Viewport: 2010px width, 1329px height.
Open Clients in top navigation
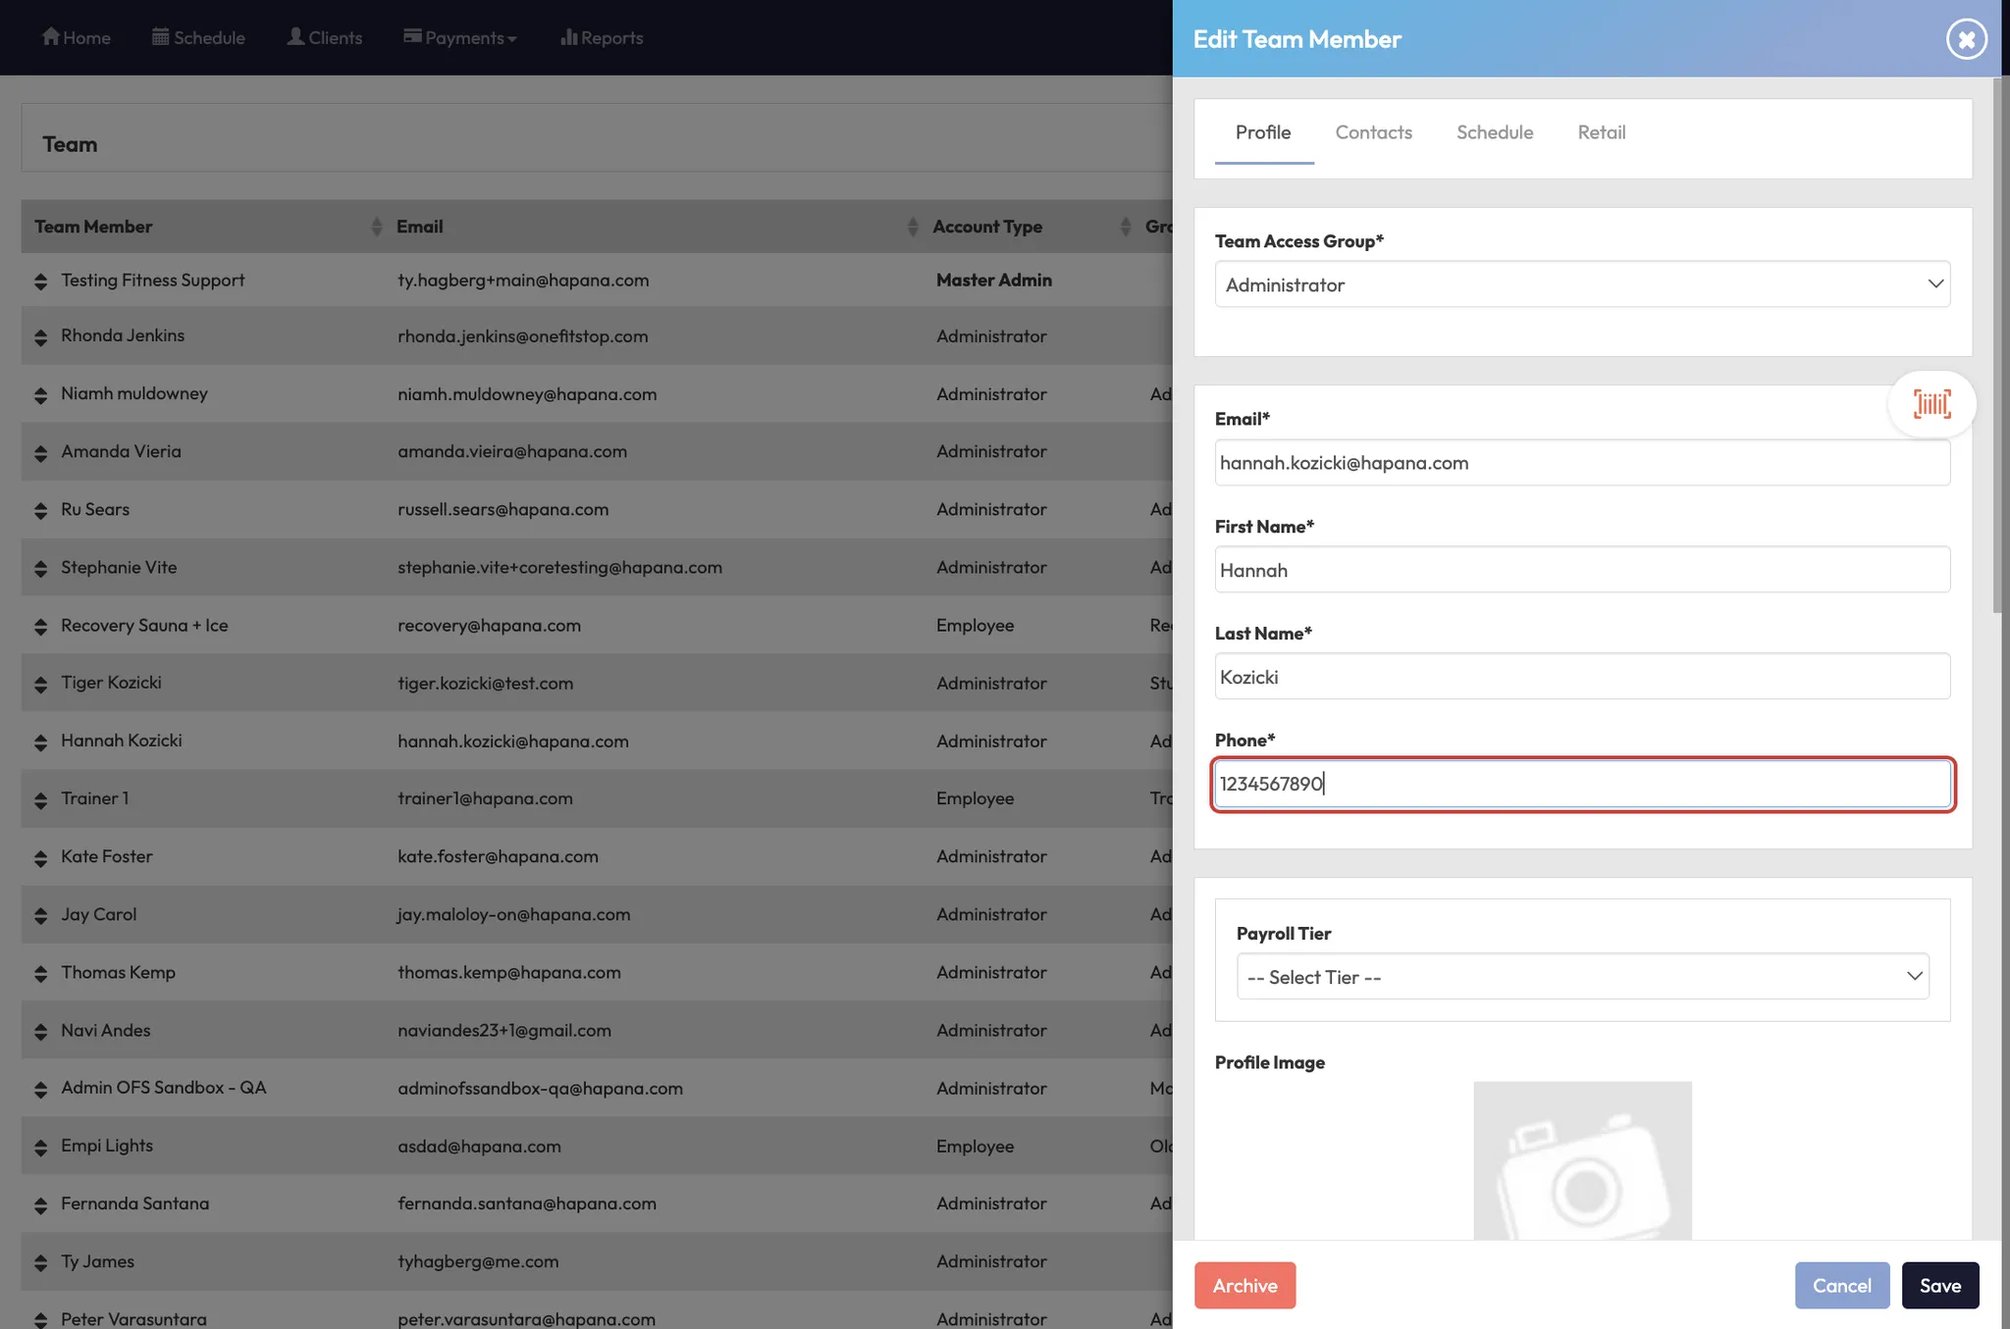tap(324, 38)
